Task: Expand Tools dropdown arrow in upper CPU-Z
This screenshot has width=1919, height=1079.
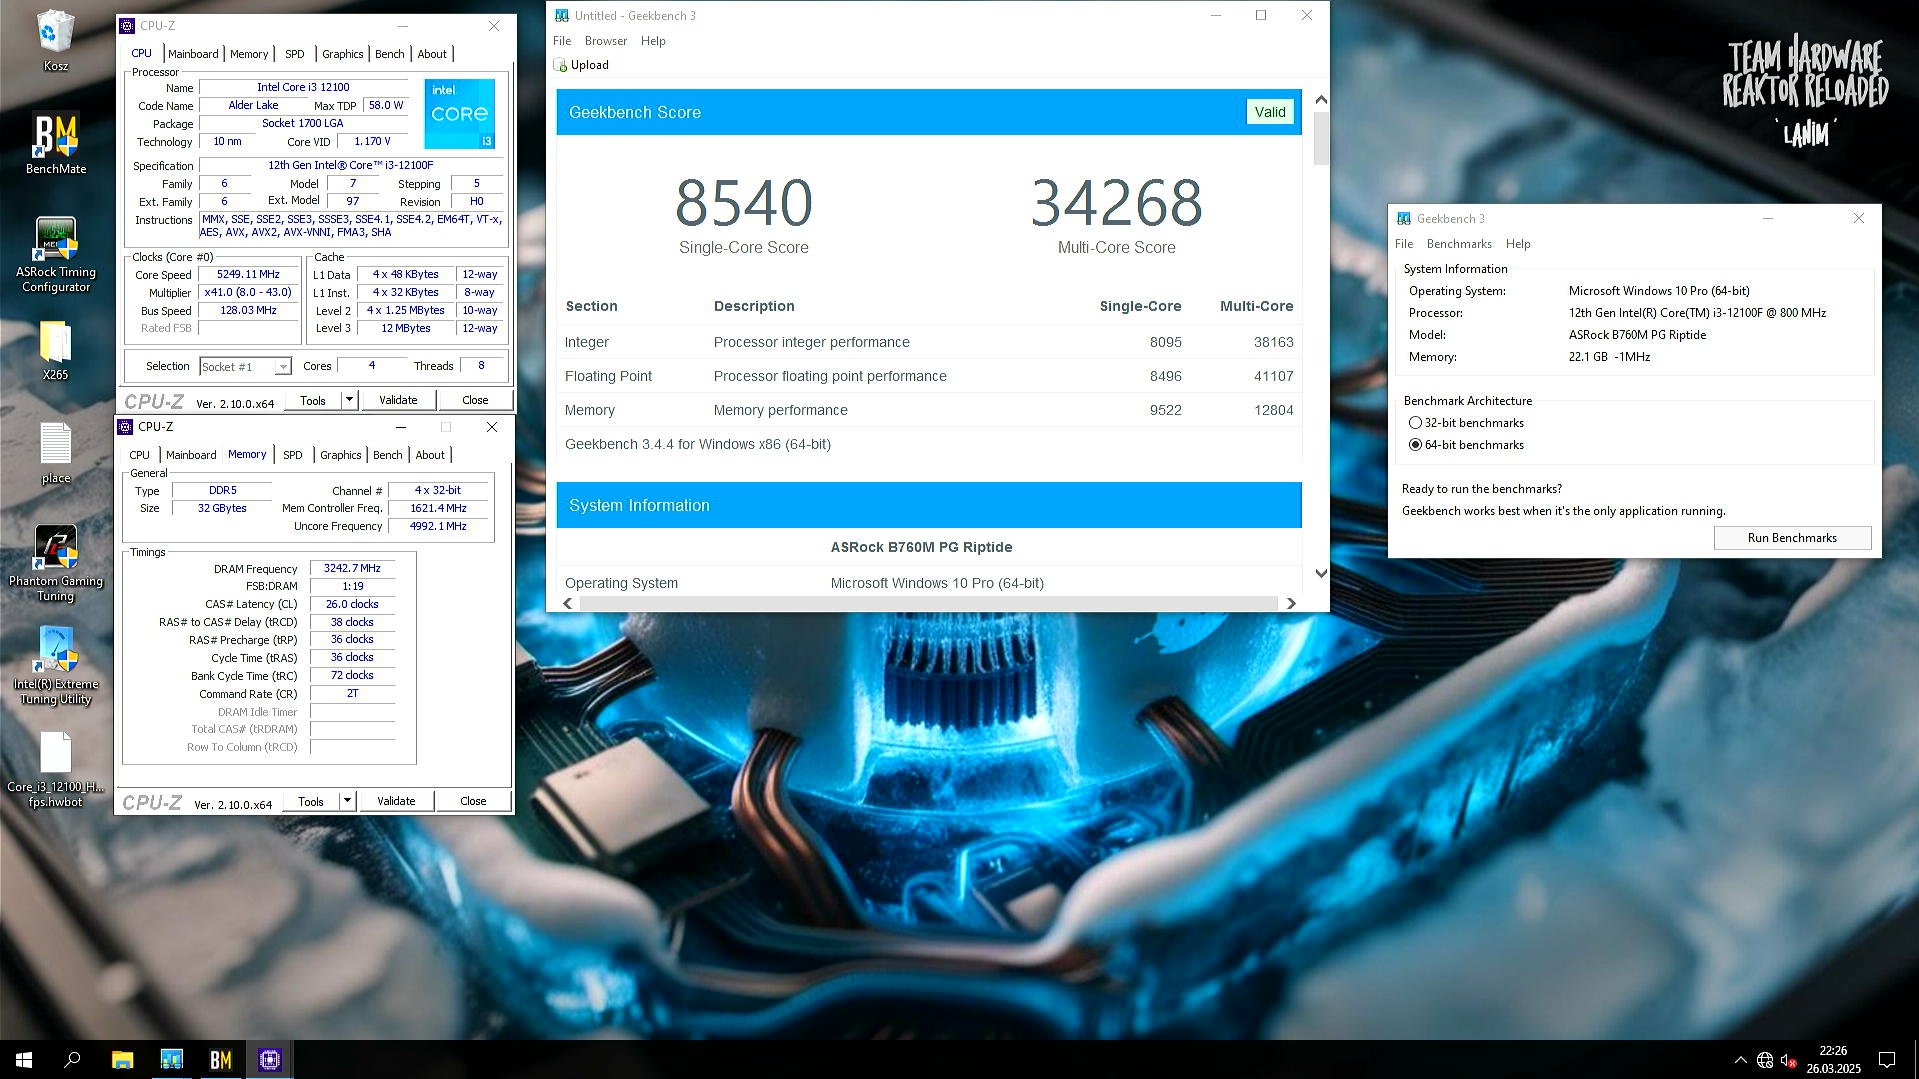Action: coord(349,400)
